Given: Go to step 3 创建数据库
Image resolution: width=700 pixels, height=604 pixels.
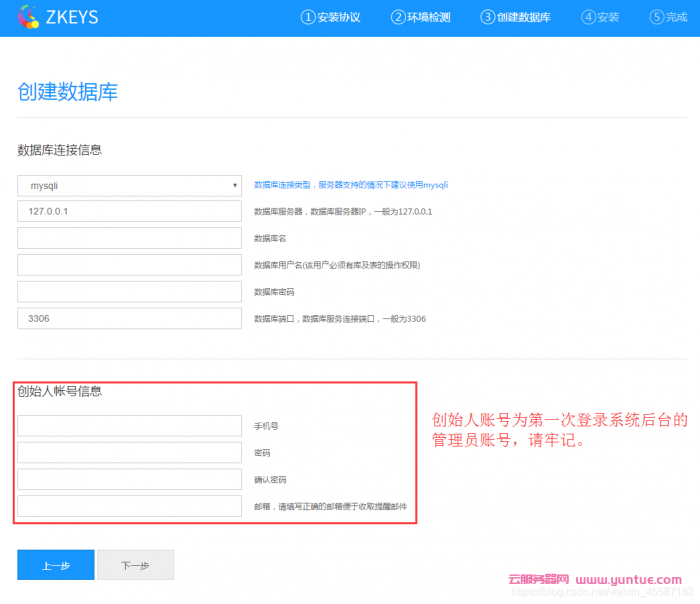Looking at the screenshot, I should pyautogui.click(x=515, y=17).
